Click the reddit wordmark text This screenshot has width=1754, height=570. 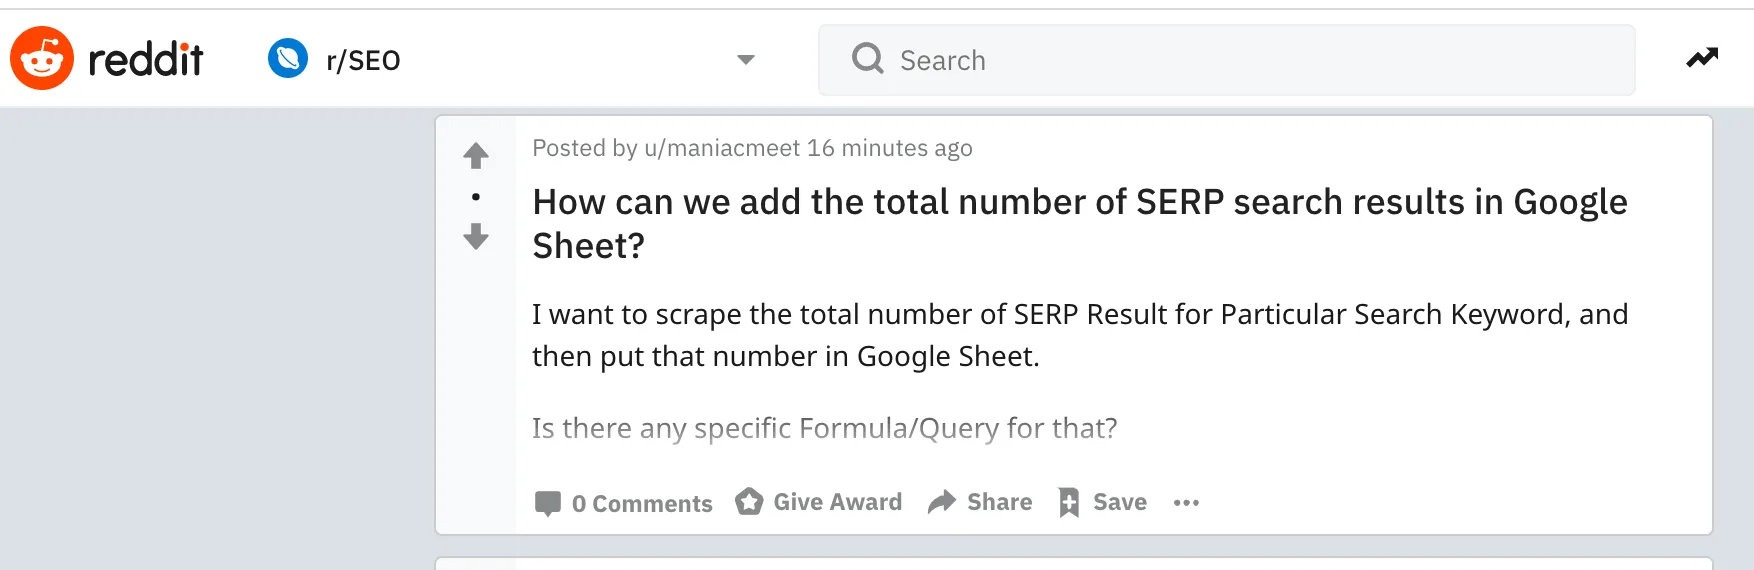(146, 60)
